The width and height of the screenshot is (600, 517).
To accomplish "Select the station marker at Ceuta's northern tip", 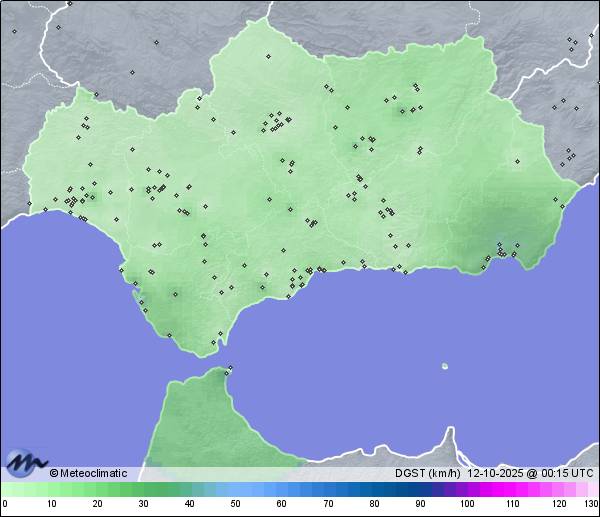I will click(x=229, y=371).
